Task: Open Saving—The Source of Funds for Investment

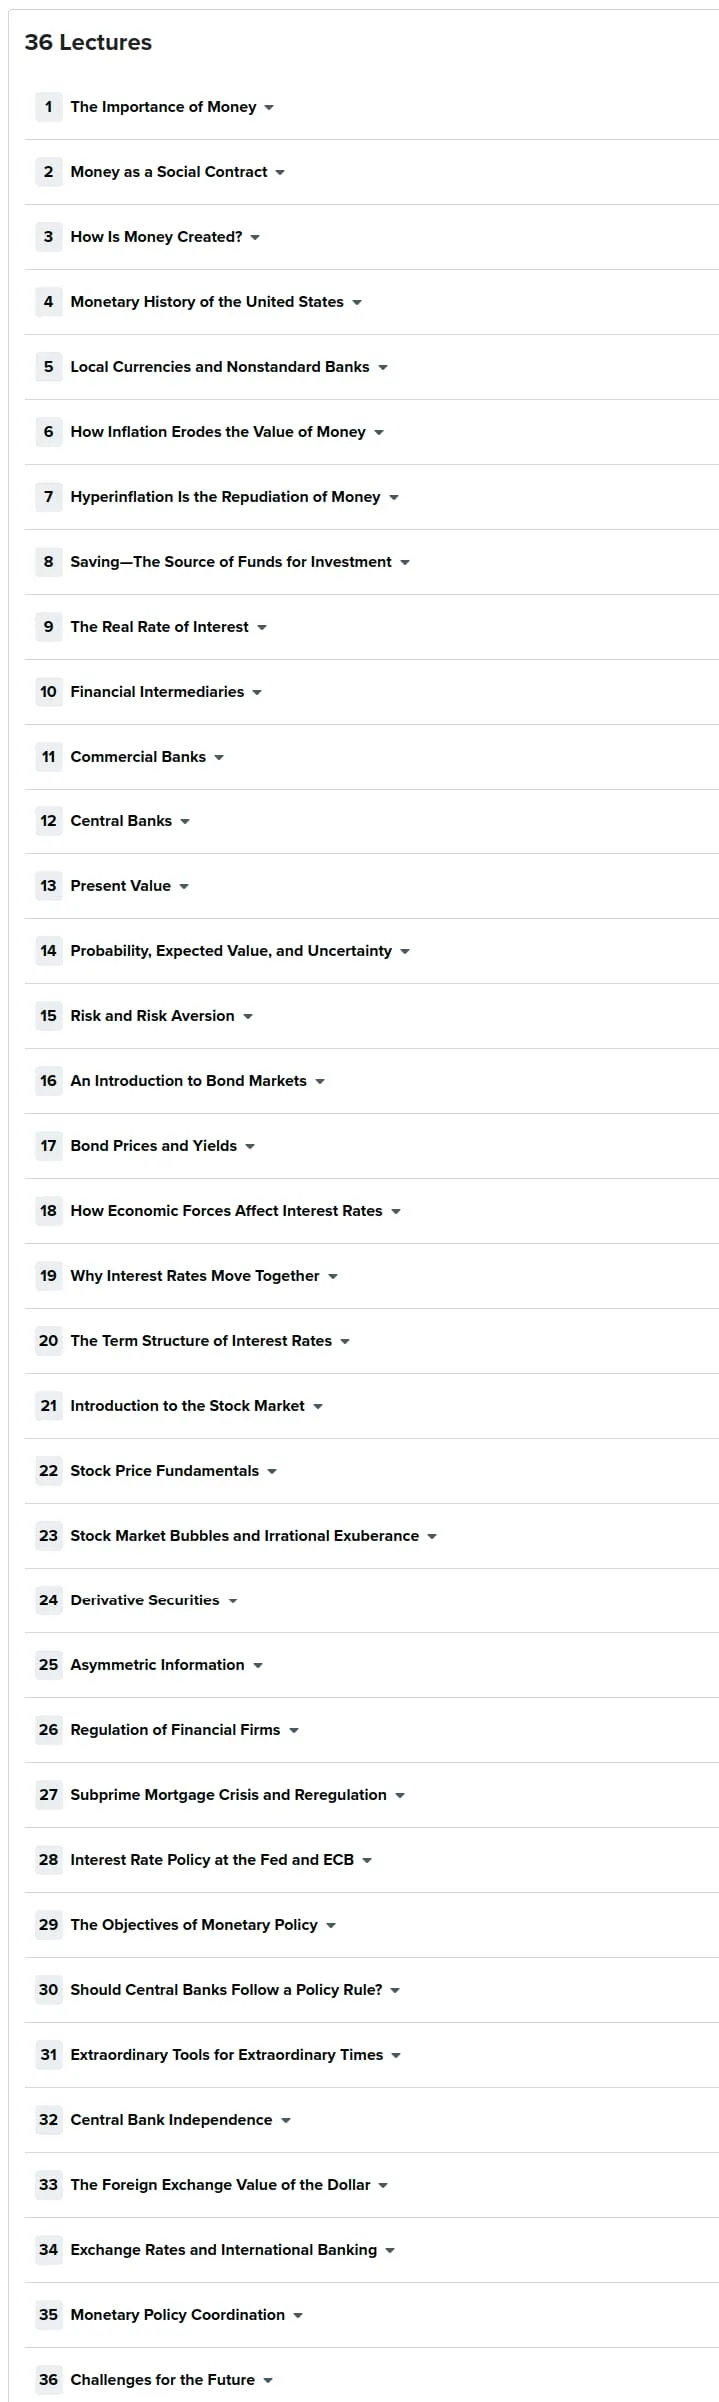Action: pyautogui.click(x=231, y=562)
